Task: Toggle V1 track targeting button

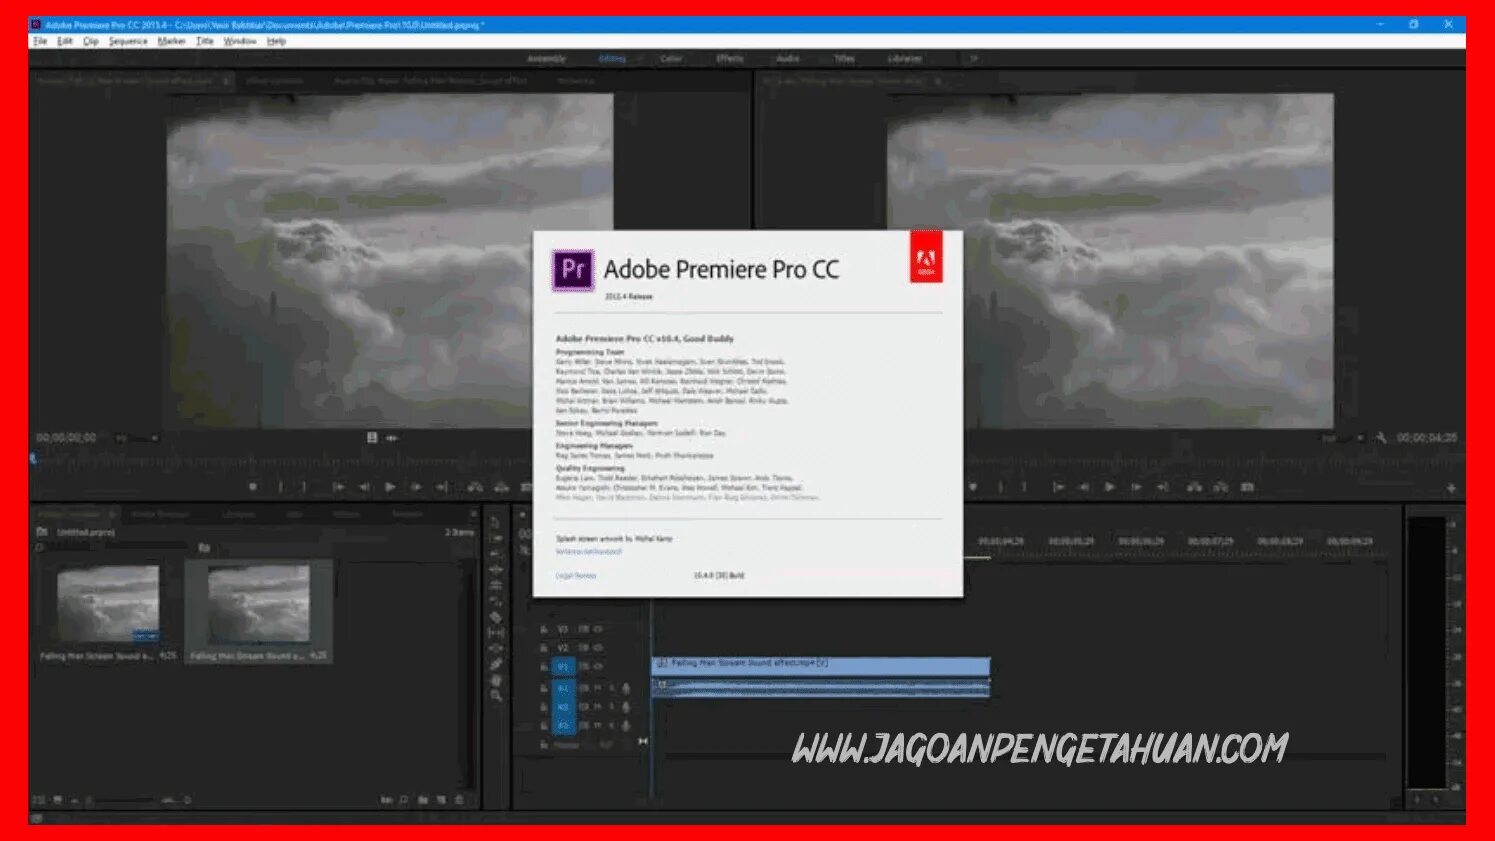Action: (563, 667)
